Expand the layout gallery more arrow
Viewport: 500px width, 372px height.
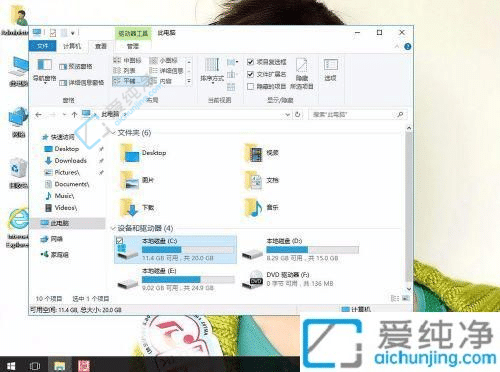(x=189, y=81)
